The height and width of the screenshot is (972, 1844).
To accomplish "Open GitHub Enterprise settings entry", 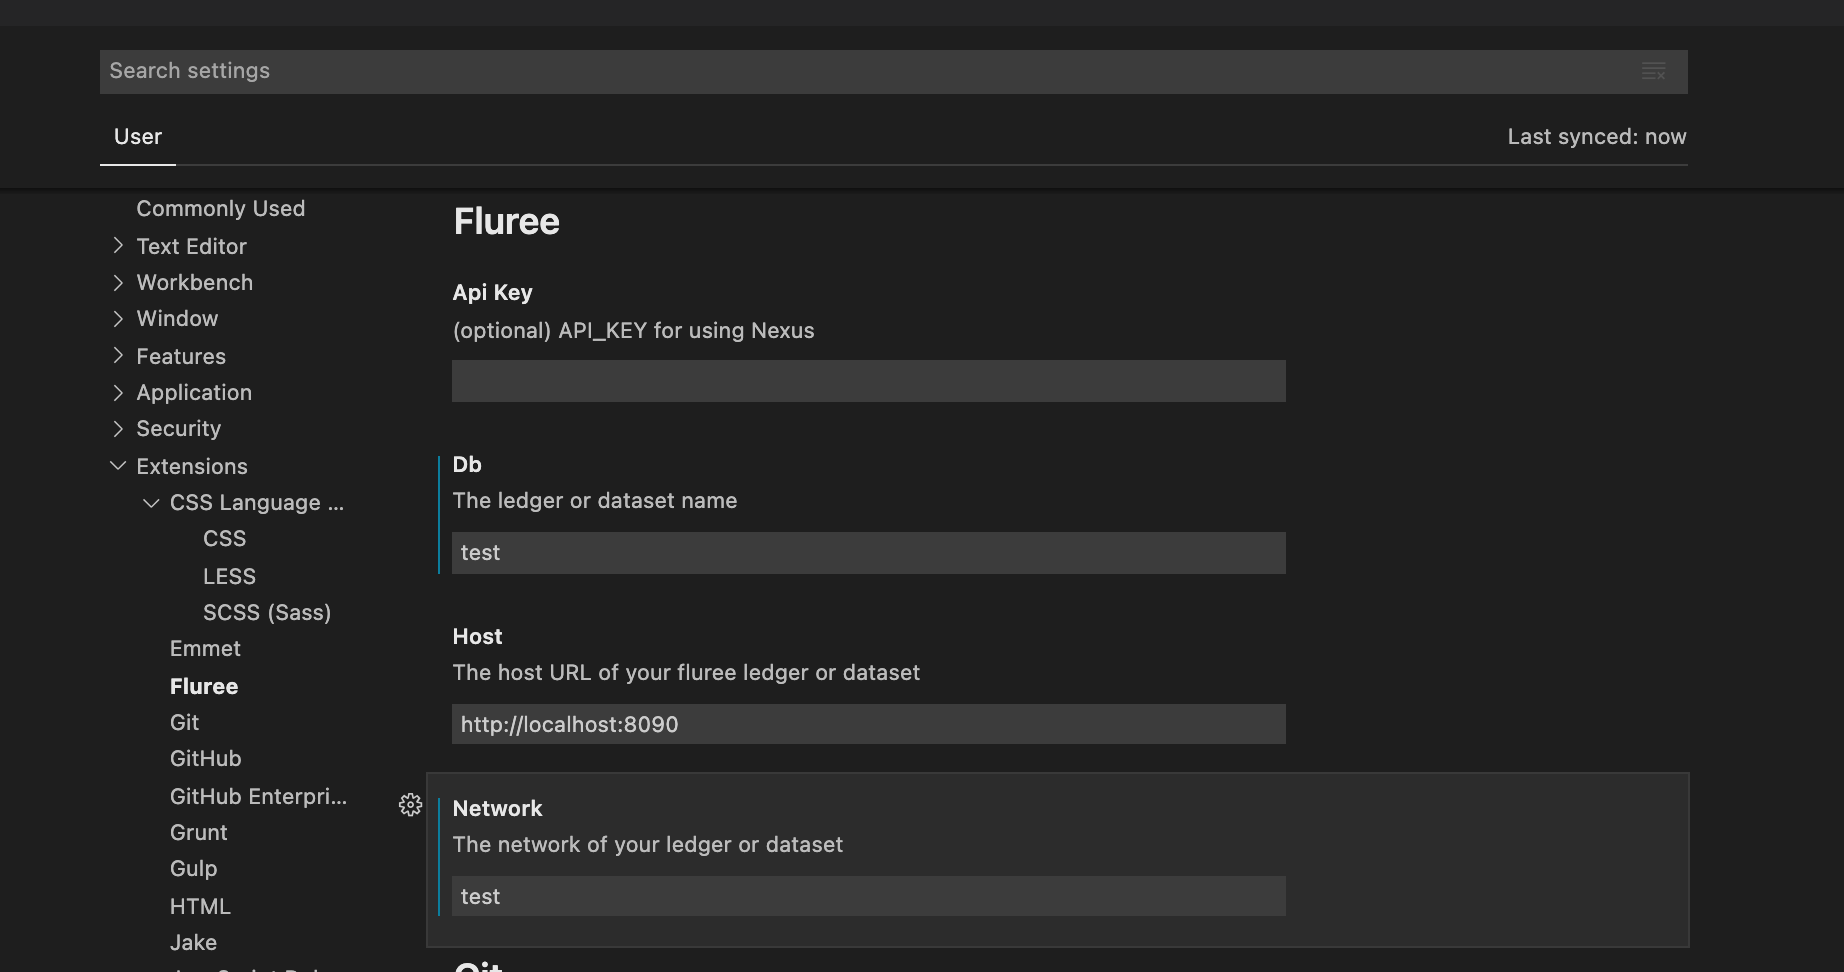I will (258, 796).
